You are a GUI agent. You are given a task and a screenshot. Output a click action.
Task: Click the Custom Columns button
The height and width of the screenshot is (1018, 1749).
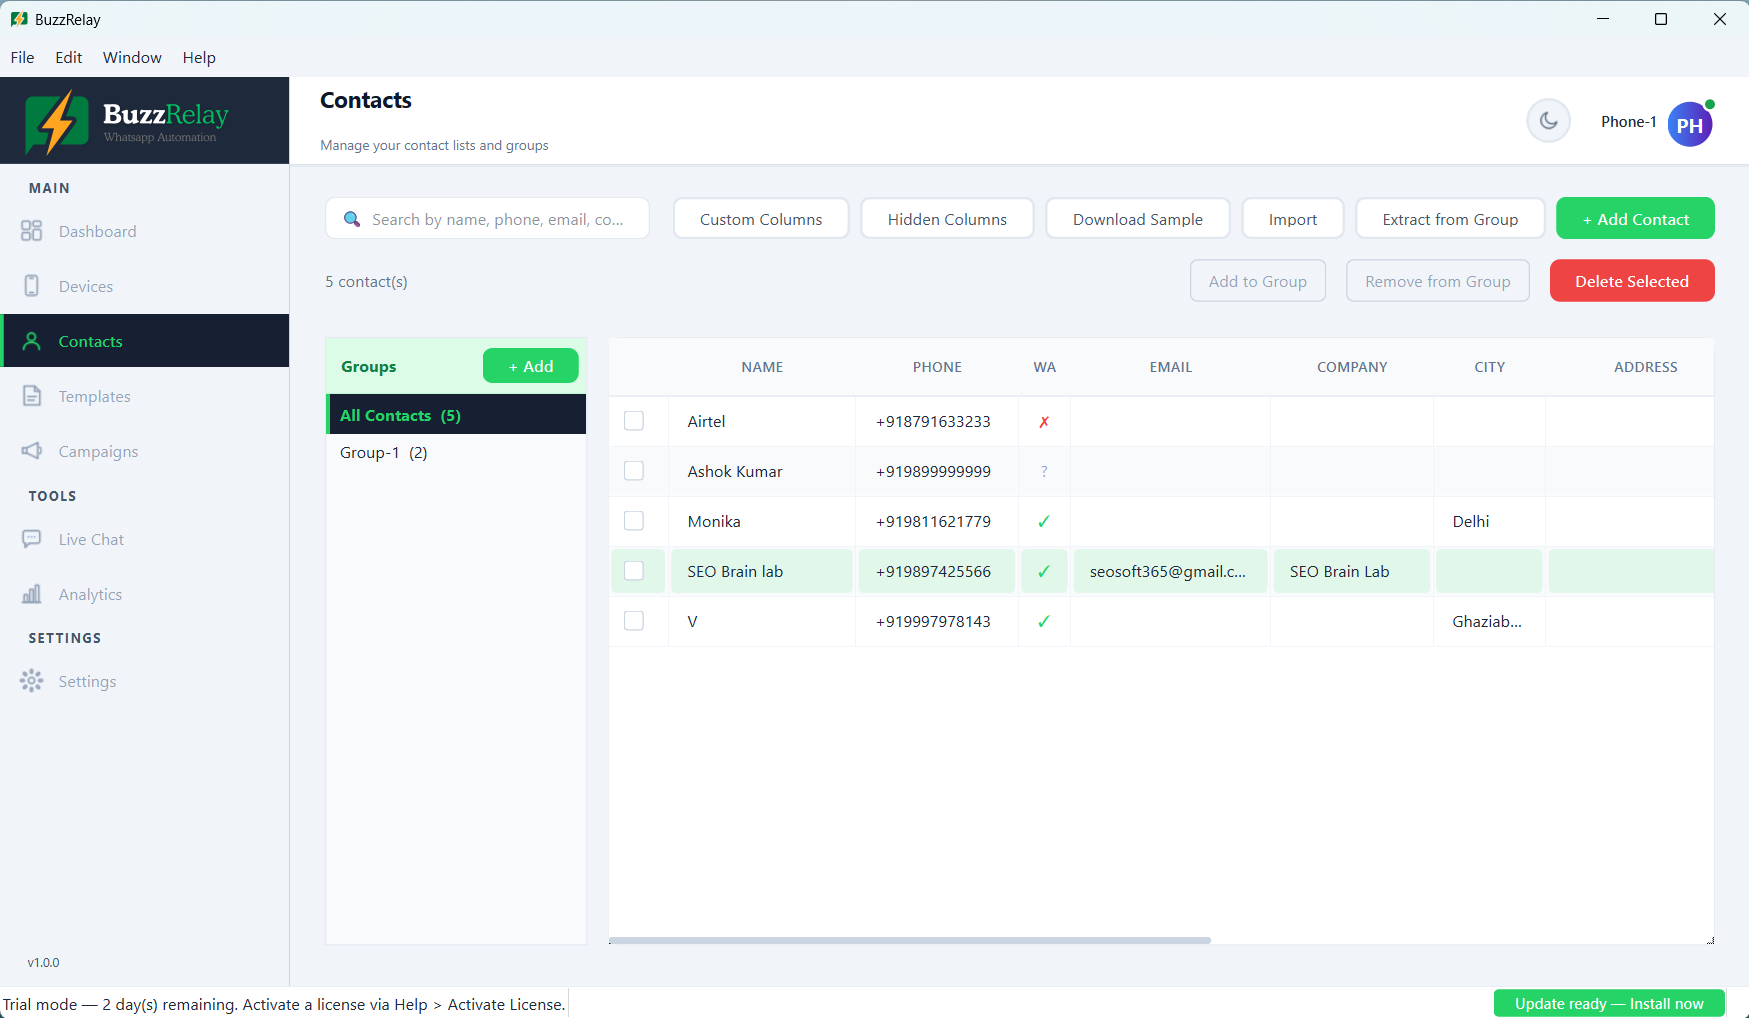point(761,219)
